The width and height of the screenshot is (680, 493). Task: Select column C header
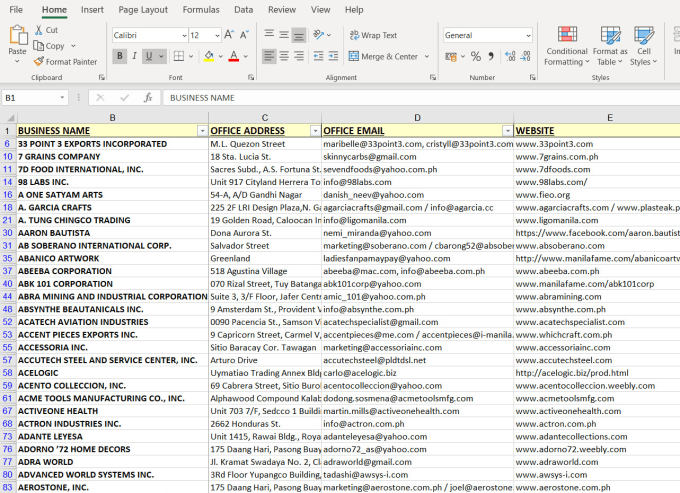pyautogui.click(x=265, y=118)
